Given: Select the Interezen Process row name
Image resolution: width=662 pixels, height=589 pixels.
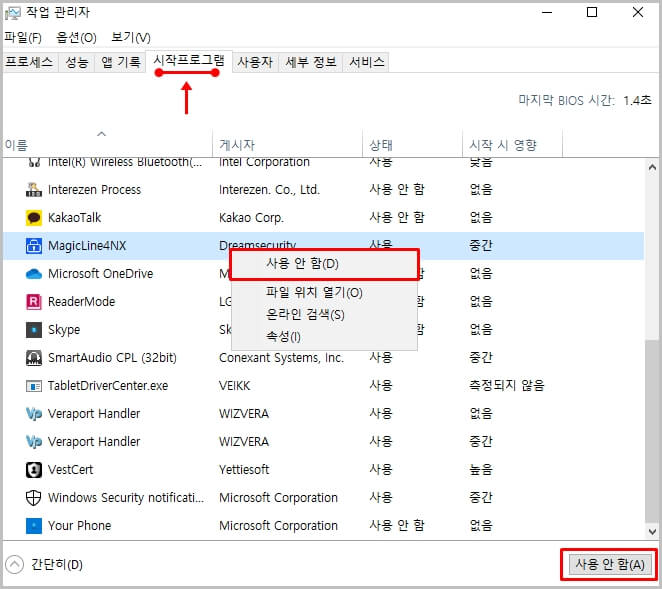Looking at the screenshot, I should click(x=95, y=190).
